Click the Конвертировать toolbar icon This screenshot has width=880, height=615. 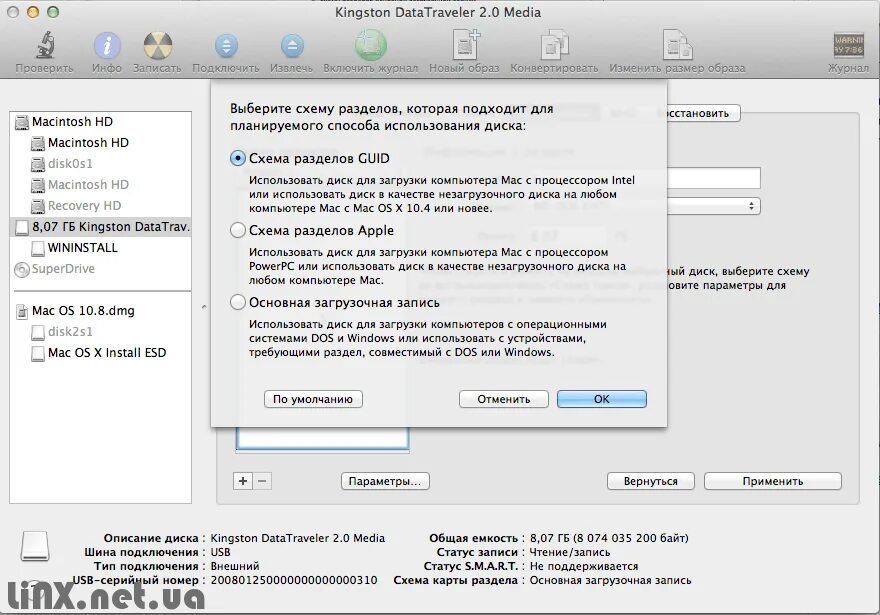point(554,45)
